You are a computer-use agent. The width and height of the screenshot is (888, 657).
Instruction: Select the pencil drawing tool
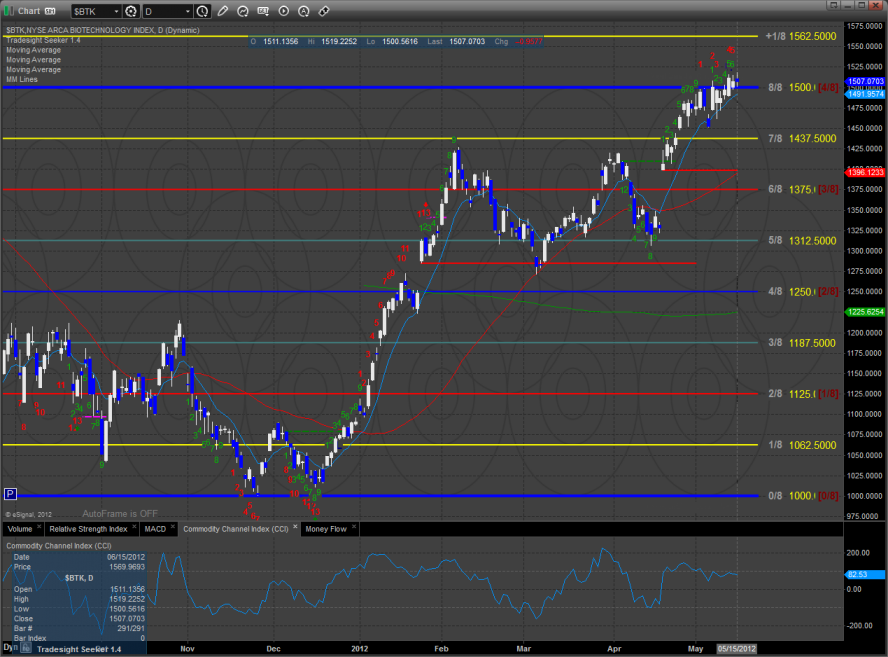221,11
